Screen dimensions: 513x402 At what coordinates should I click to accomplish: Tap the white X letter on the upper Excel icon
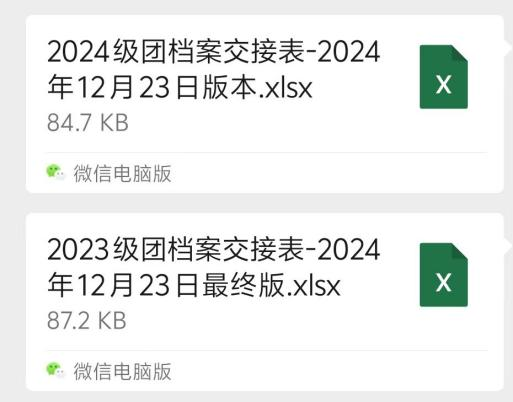[444, 84]
